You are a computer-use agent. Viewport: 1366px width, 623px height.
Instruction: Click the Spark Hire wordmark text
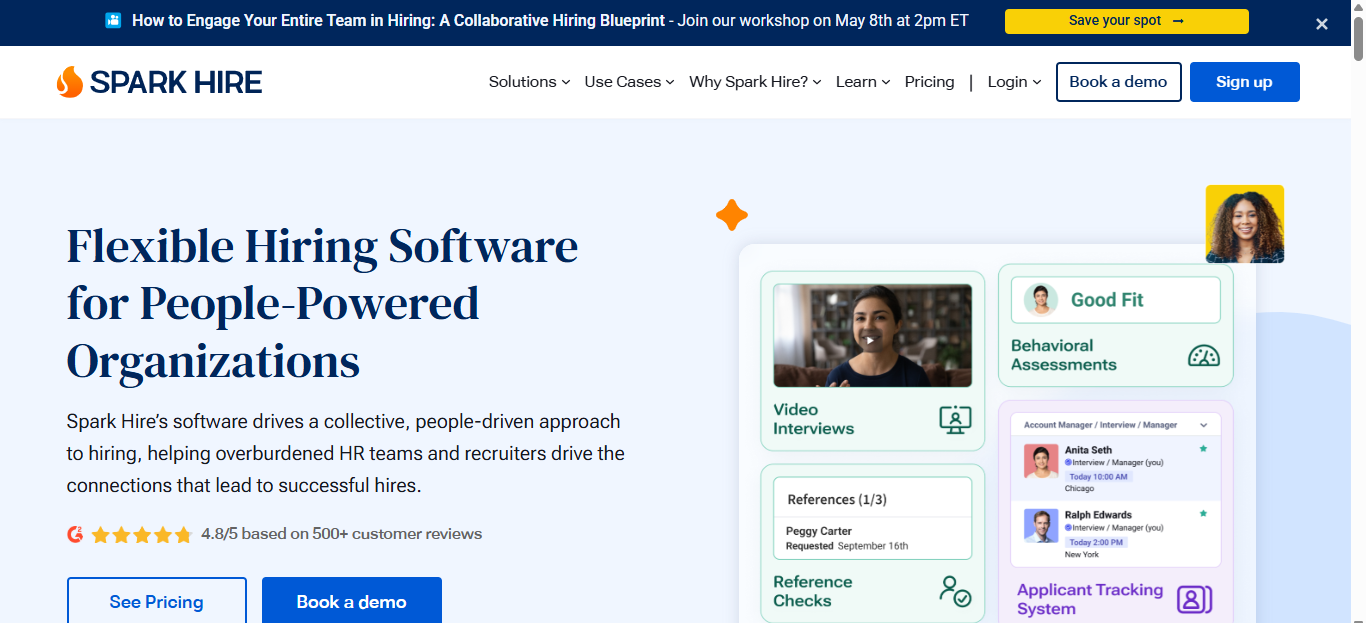[x=176, y=83]
